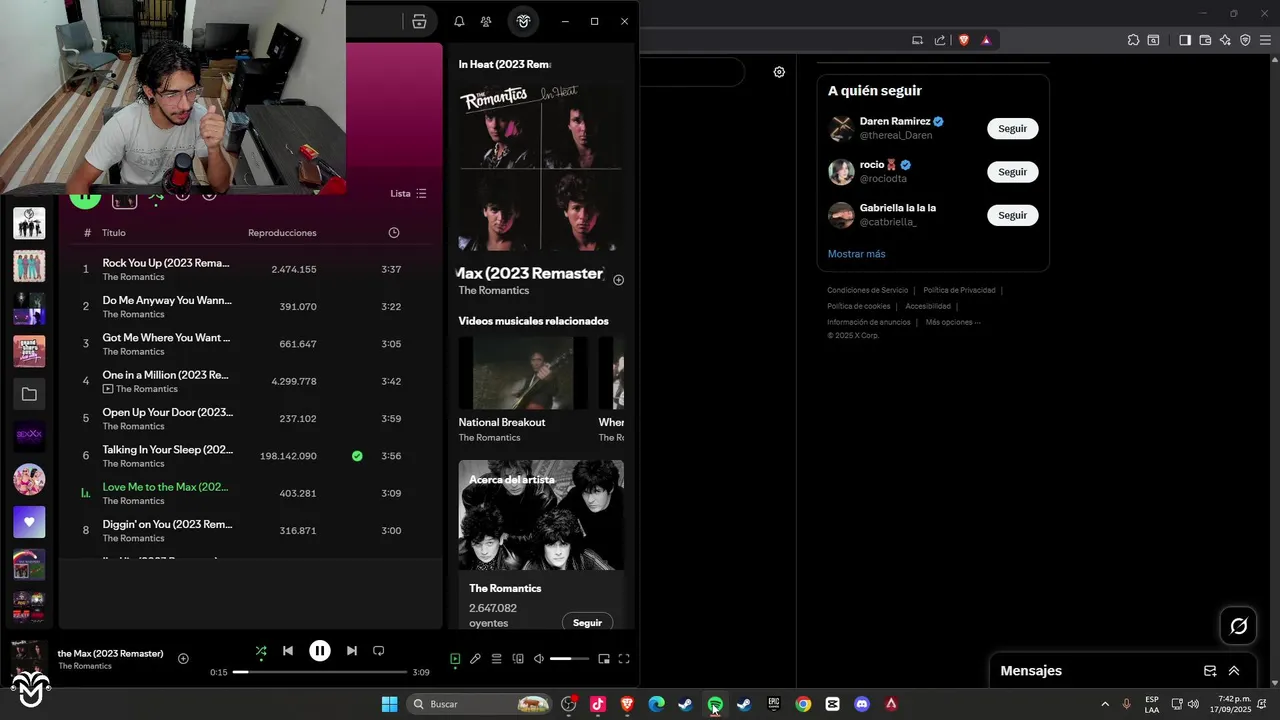The width and height of the screenshot is (1280, 720).
Task: Follow Gabriella la la la
Action: pyautogui.click(x=1013, y=215)
